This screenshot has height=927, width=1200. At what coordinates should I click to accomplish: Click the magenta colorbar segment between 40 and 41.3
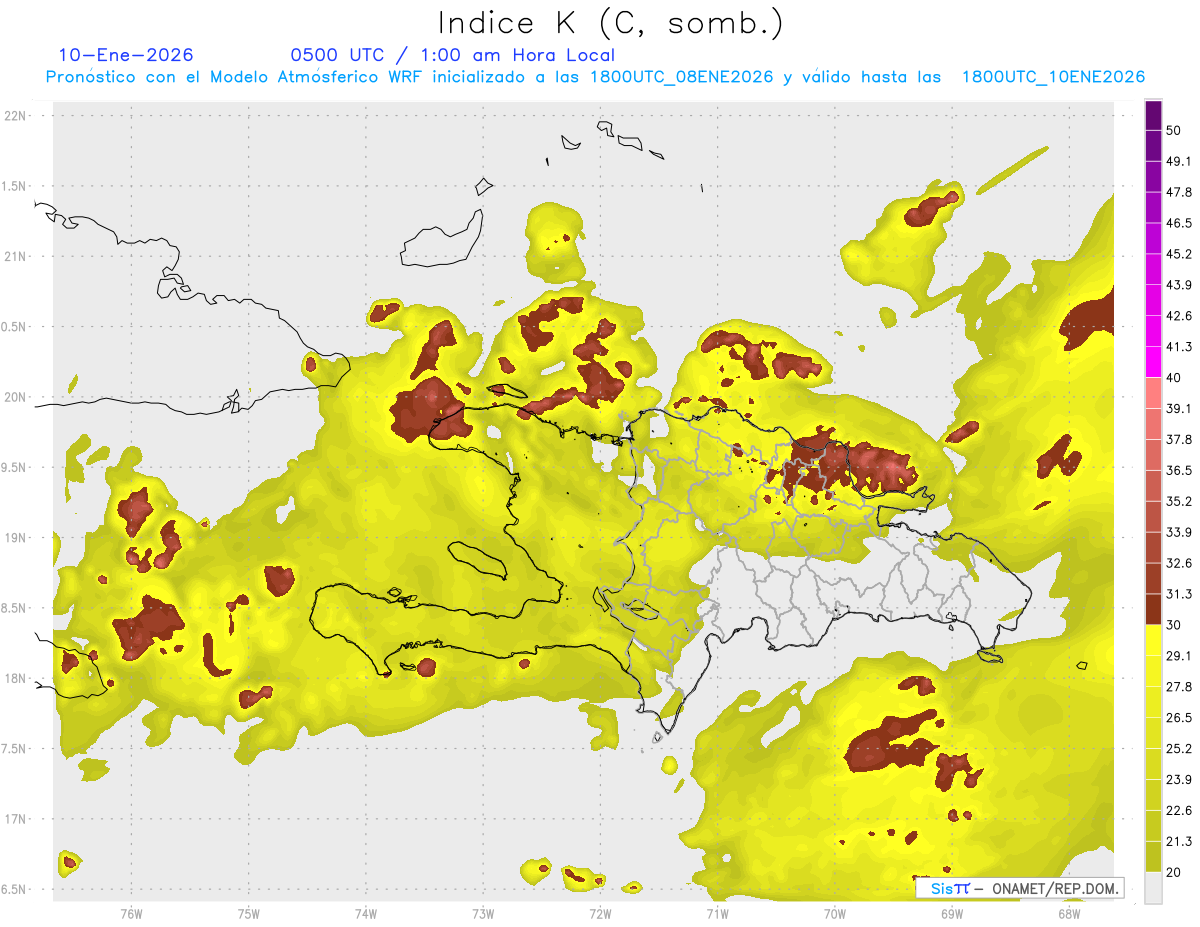1153,362
